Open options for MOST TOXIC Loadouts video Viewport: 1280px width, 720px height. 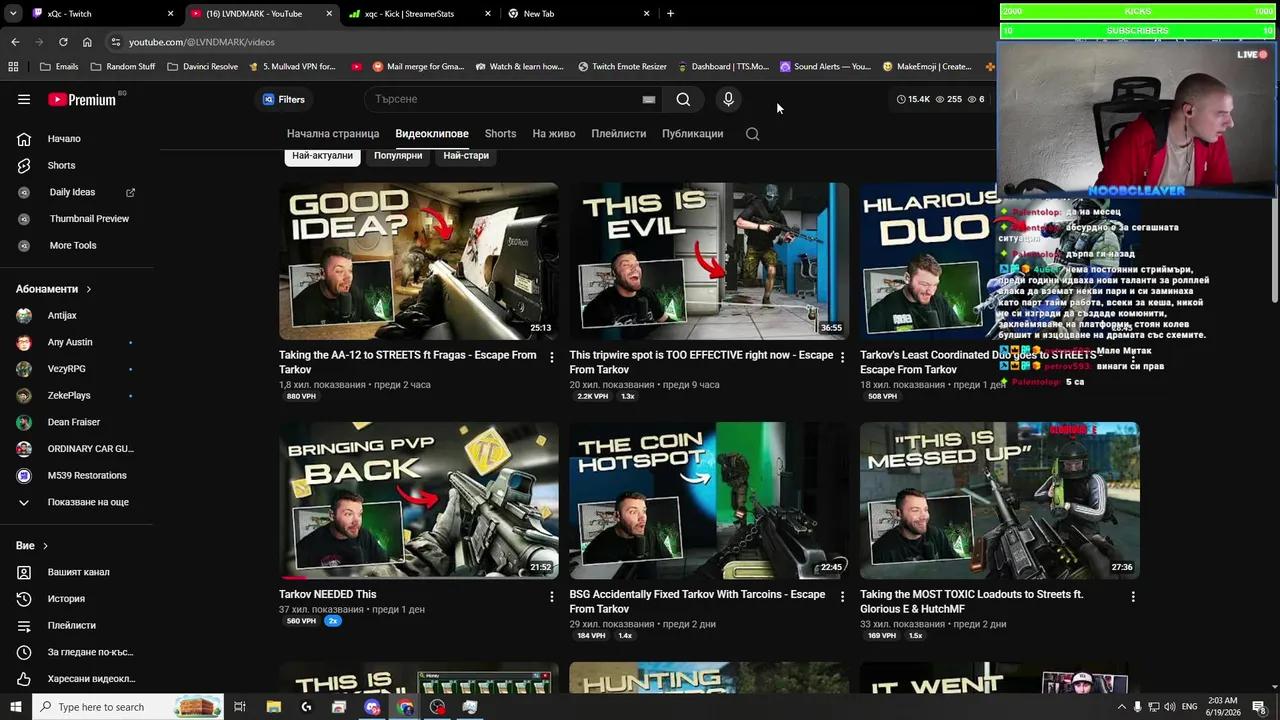(1133, 597)
